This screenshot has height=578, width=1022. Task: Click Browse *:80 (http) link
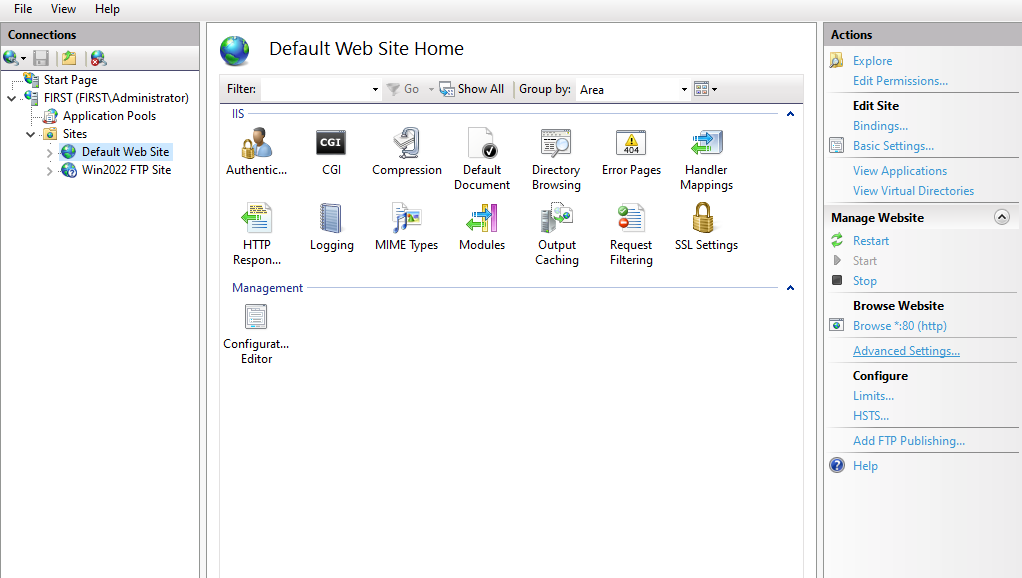[x=899, y=326]
